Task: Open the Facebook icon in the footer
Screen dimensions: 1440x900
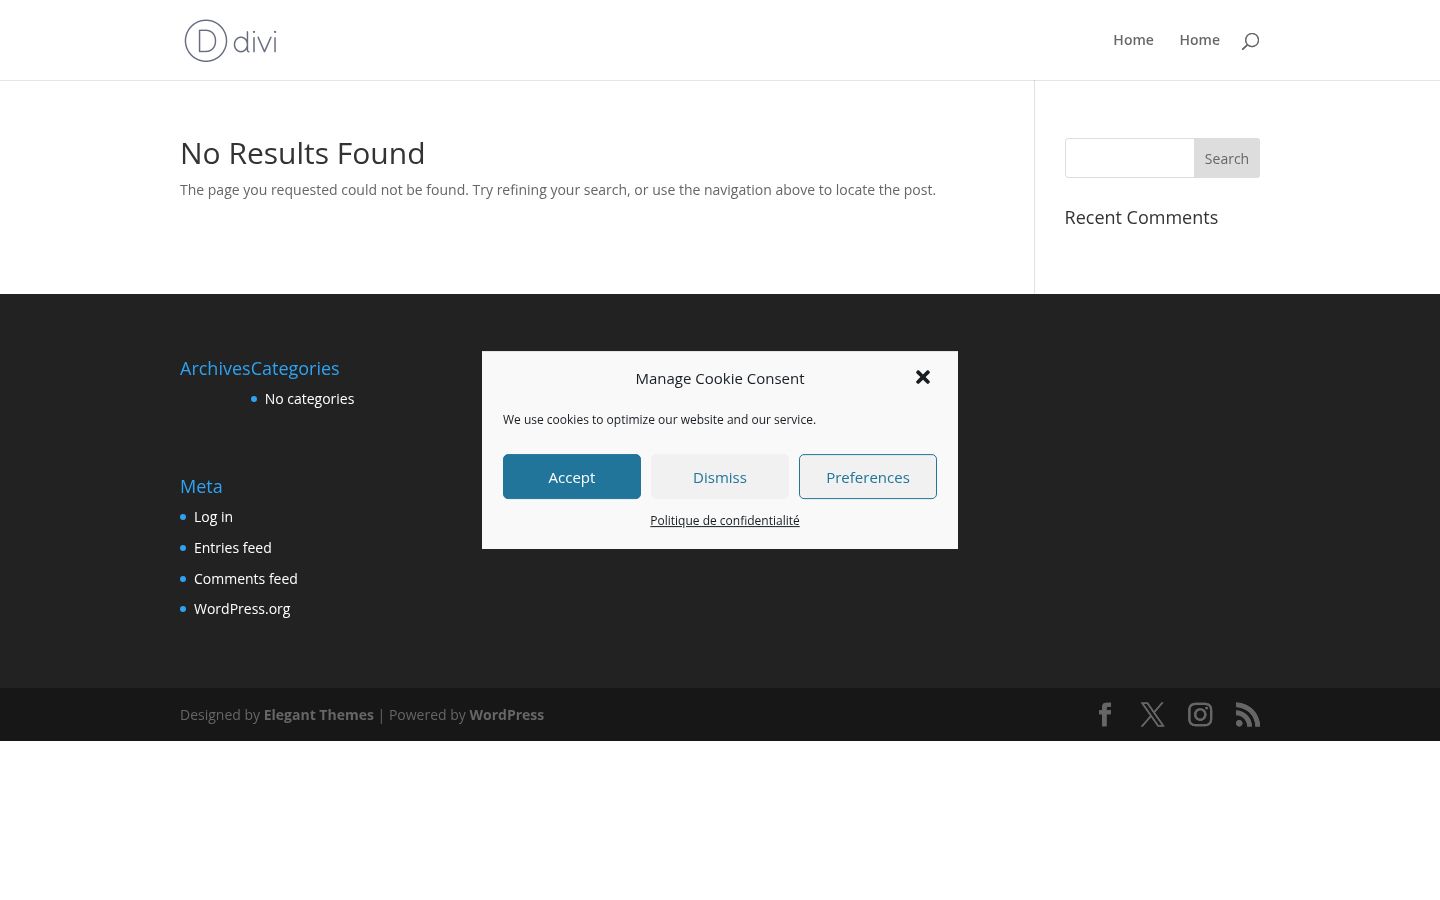Action: (1105, 714)
